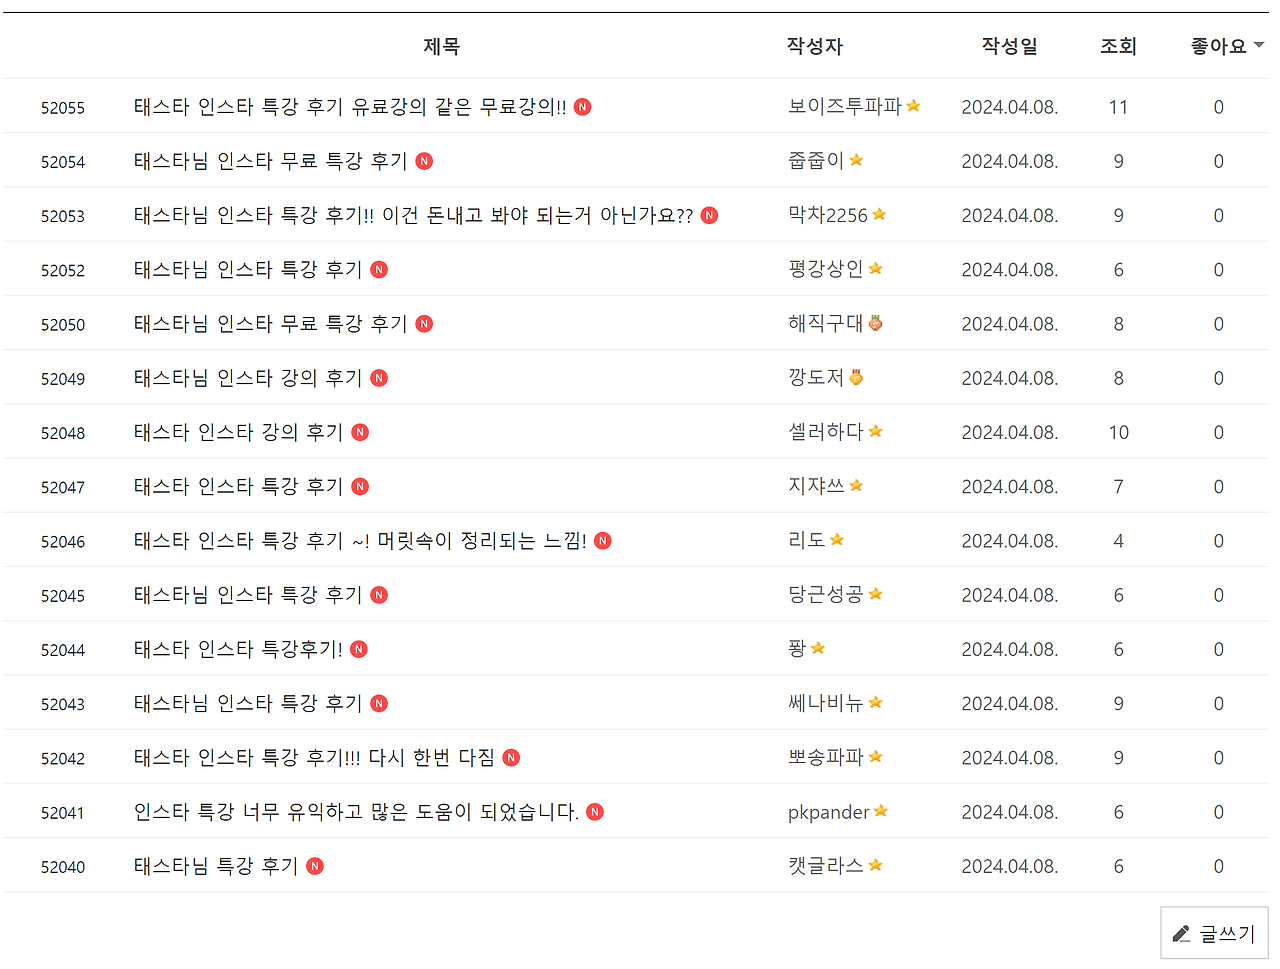This screenshot has width=1280, height=969.
Task: Click the star badge beside 보이즈투파파
Action: (x=913, y=105)
